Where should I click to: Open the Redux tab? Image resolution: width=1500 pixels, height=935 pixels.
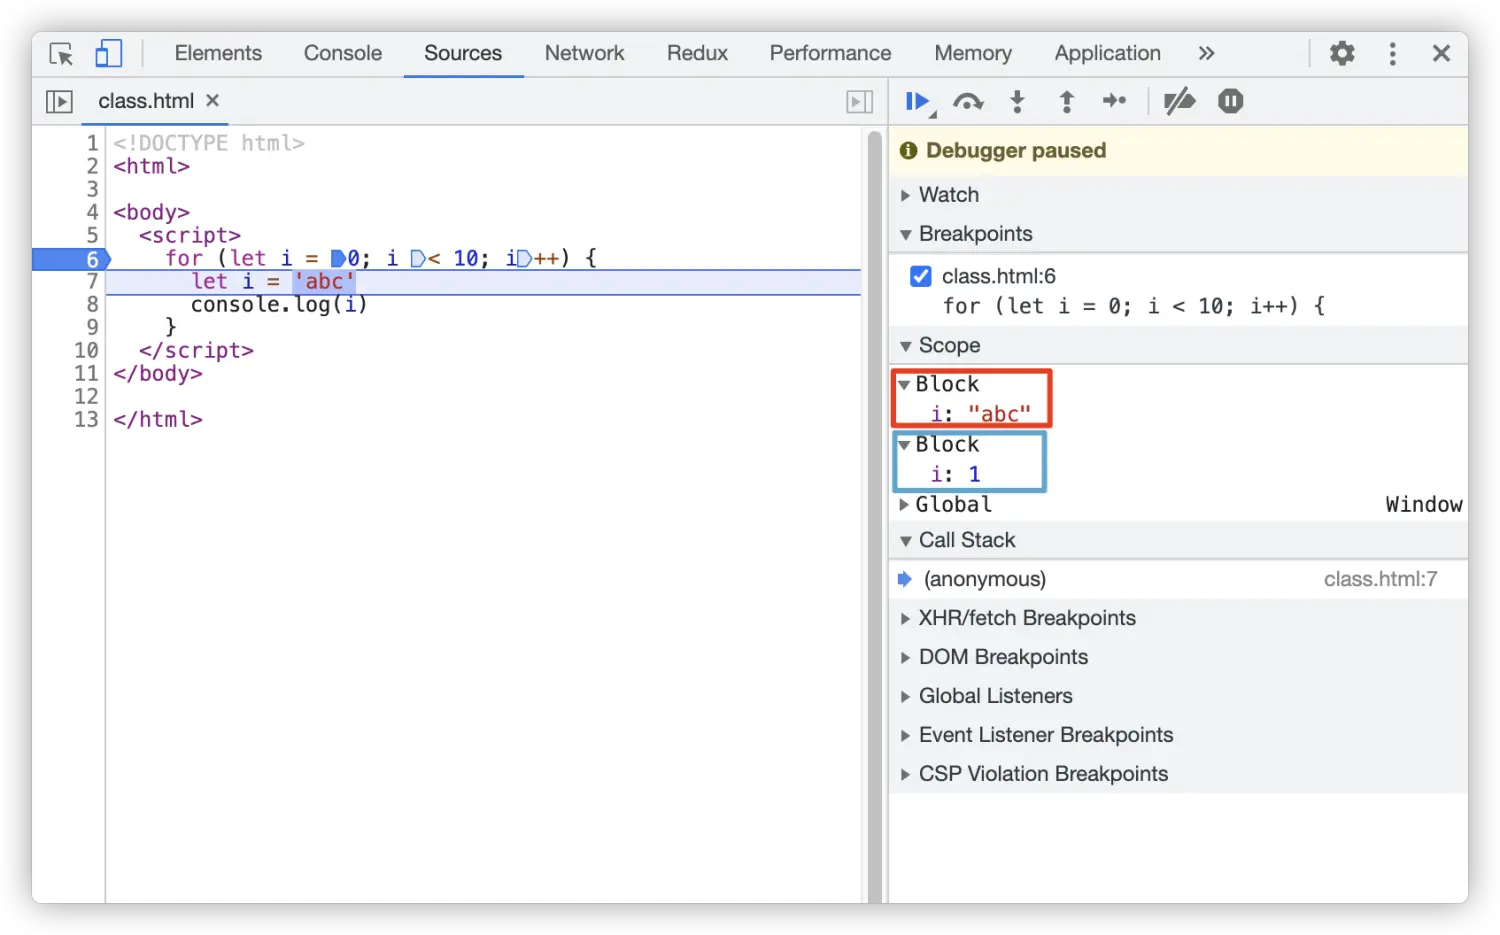click(x=697, y=53)
